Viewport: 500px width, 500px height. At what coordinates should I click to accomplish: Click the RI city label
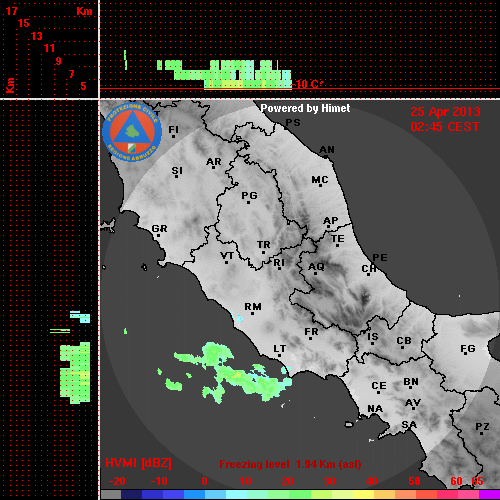tap(279, 263)
